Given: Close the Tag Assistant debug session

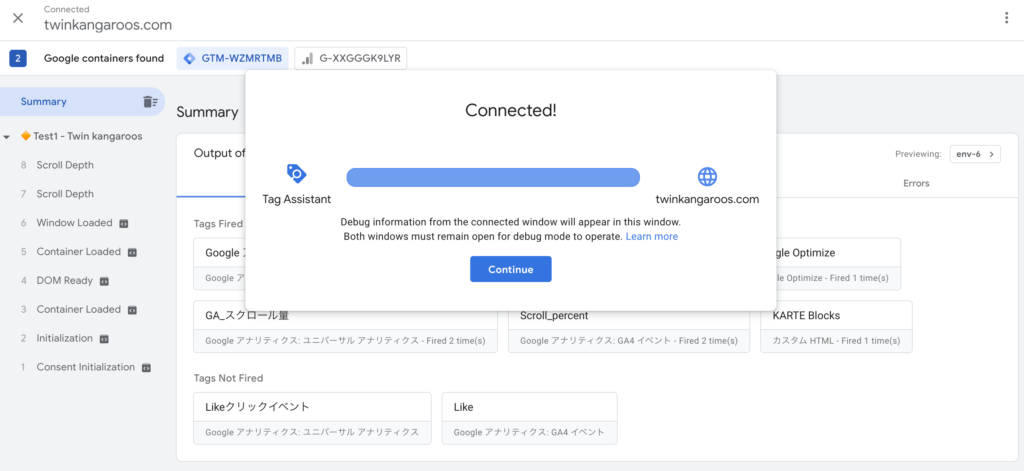Looking at the screenshot, I should 18,18.
